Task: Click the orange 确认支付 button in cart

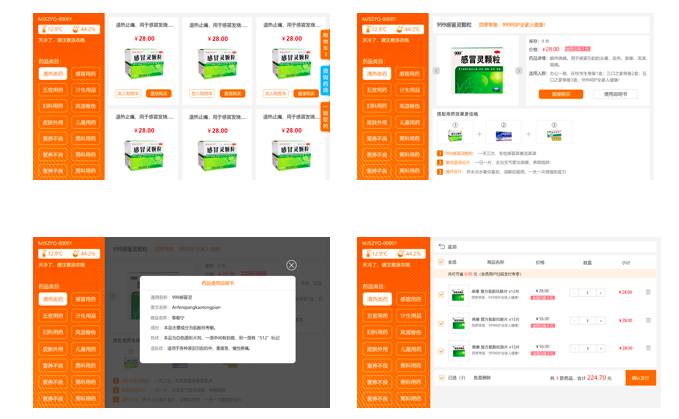Action: pyautogui.click(x=640, y=378)
